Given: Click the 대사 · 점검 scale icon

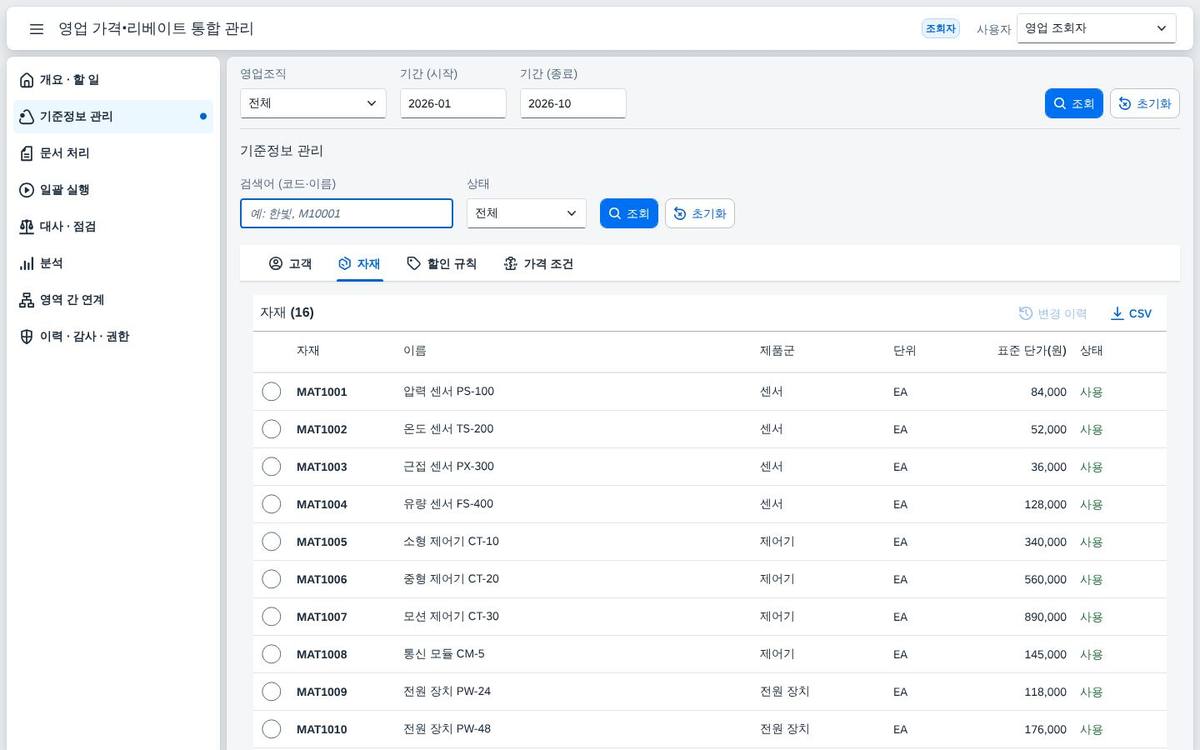Looking at the screenshot, I should 27,227.
